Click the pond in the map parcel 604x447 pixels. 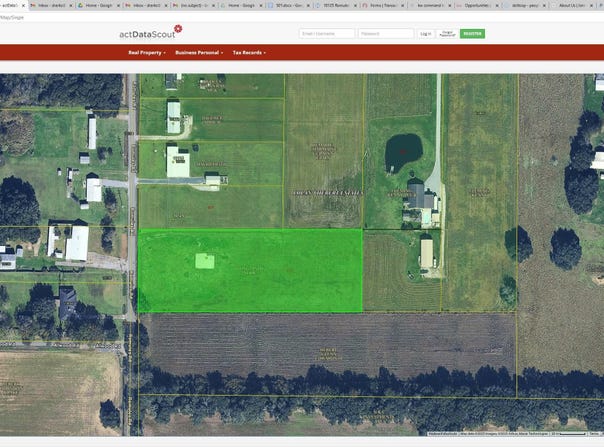pos(403,153)
